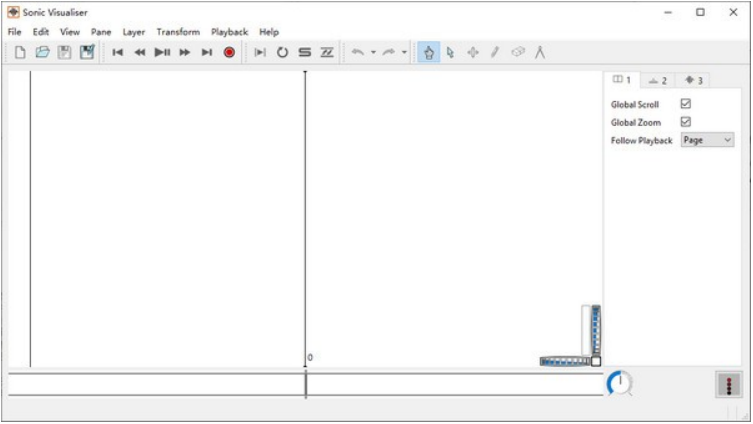Screen dimensions: 753x424
Task: Select the Draw pencil tool
Action: [x=495, y=52]
